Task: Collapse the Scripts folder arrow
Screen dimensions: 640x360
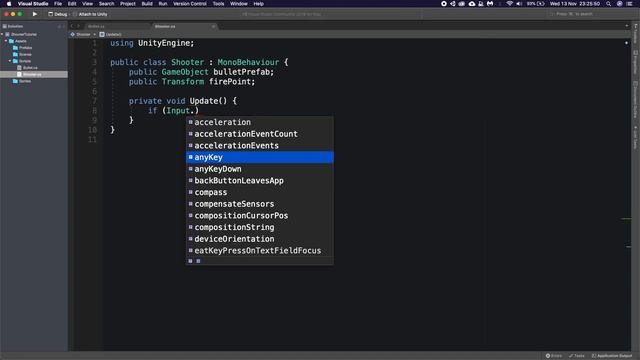Action: pos(10,61)
